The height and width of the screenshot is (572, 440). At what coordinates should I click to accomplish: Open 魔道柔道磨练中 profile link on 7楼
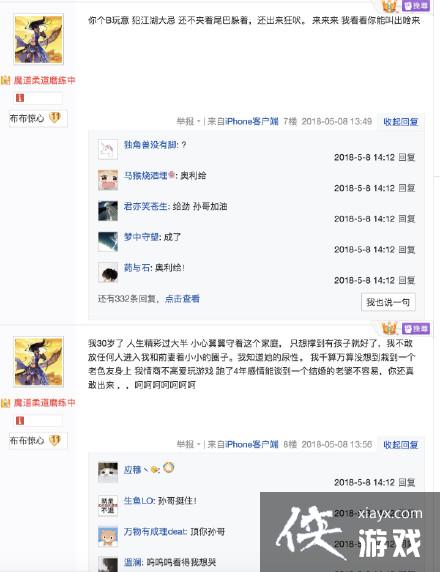click(x=45, y=80)
